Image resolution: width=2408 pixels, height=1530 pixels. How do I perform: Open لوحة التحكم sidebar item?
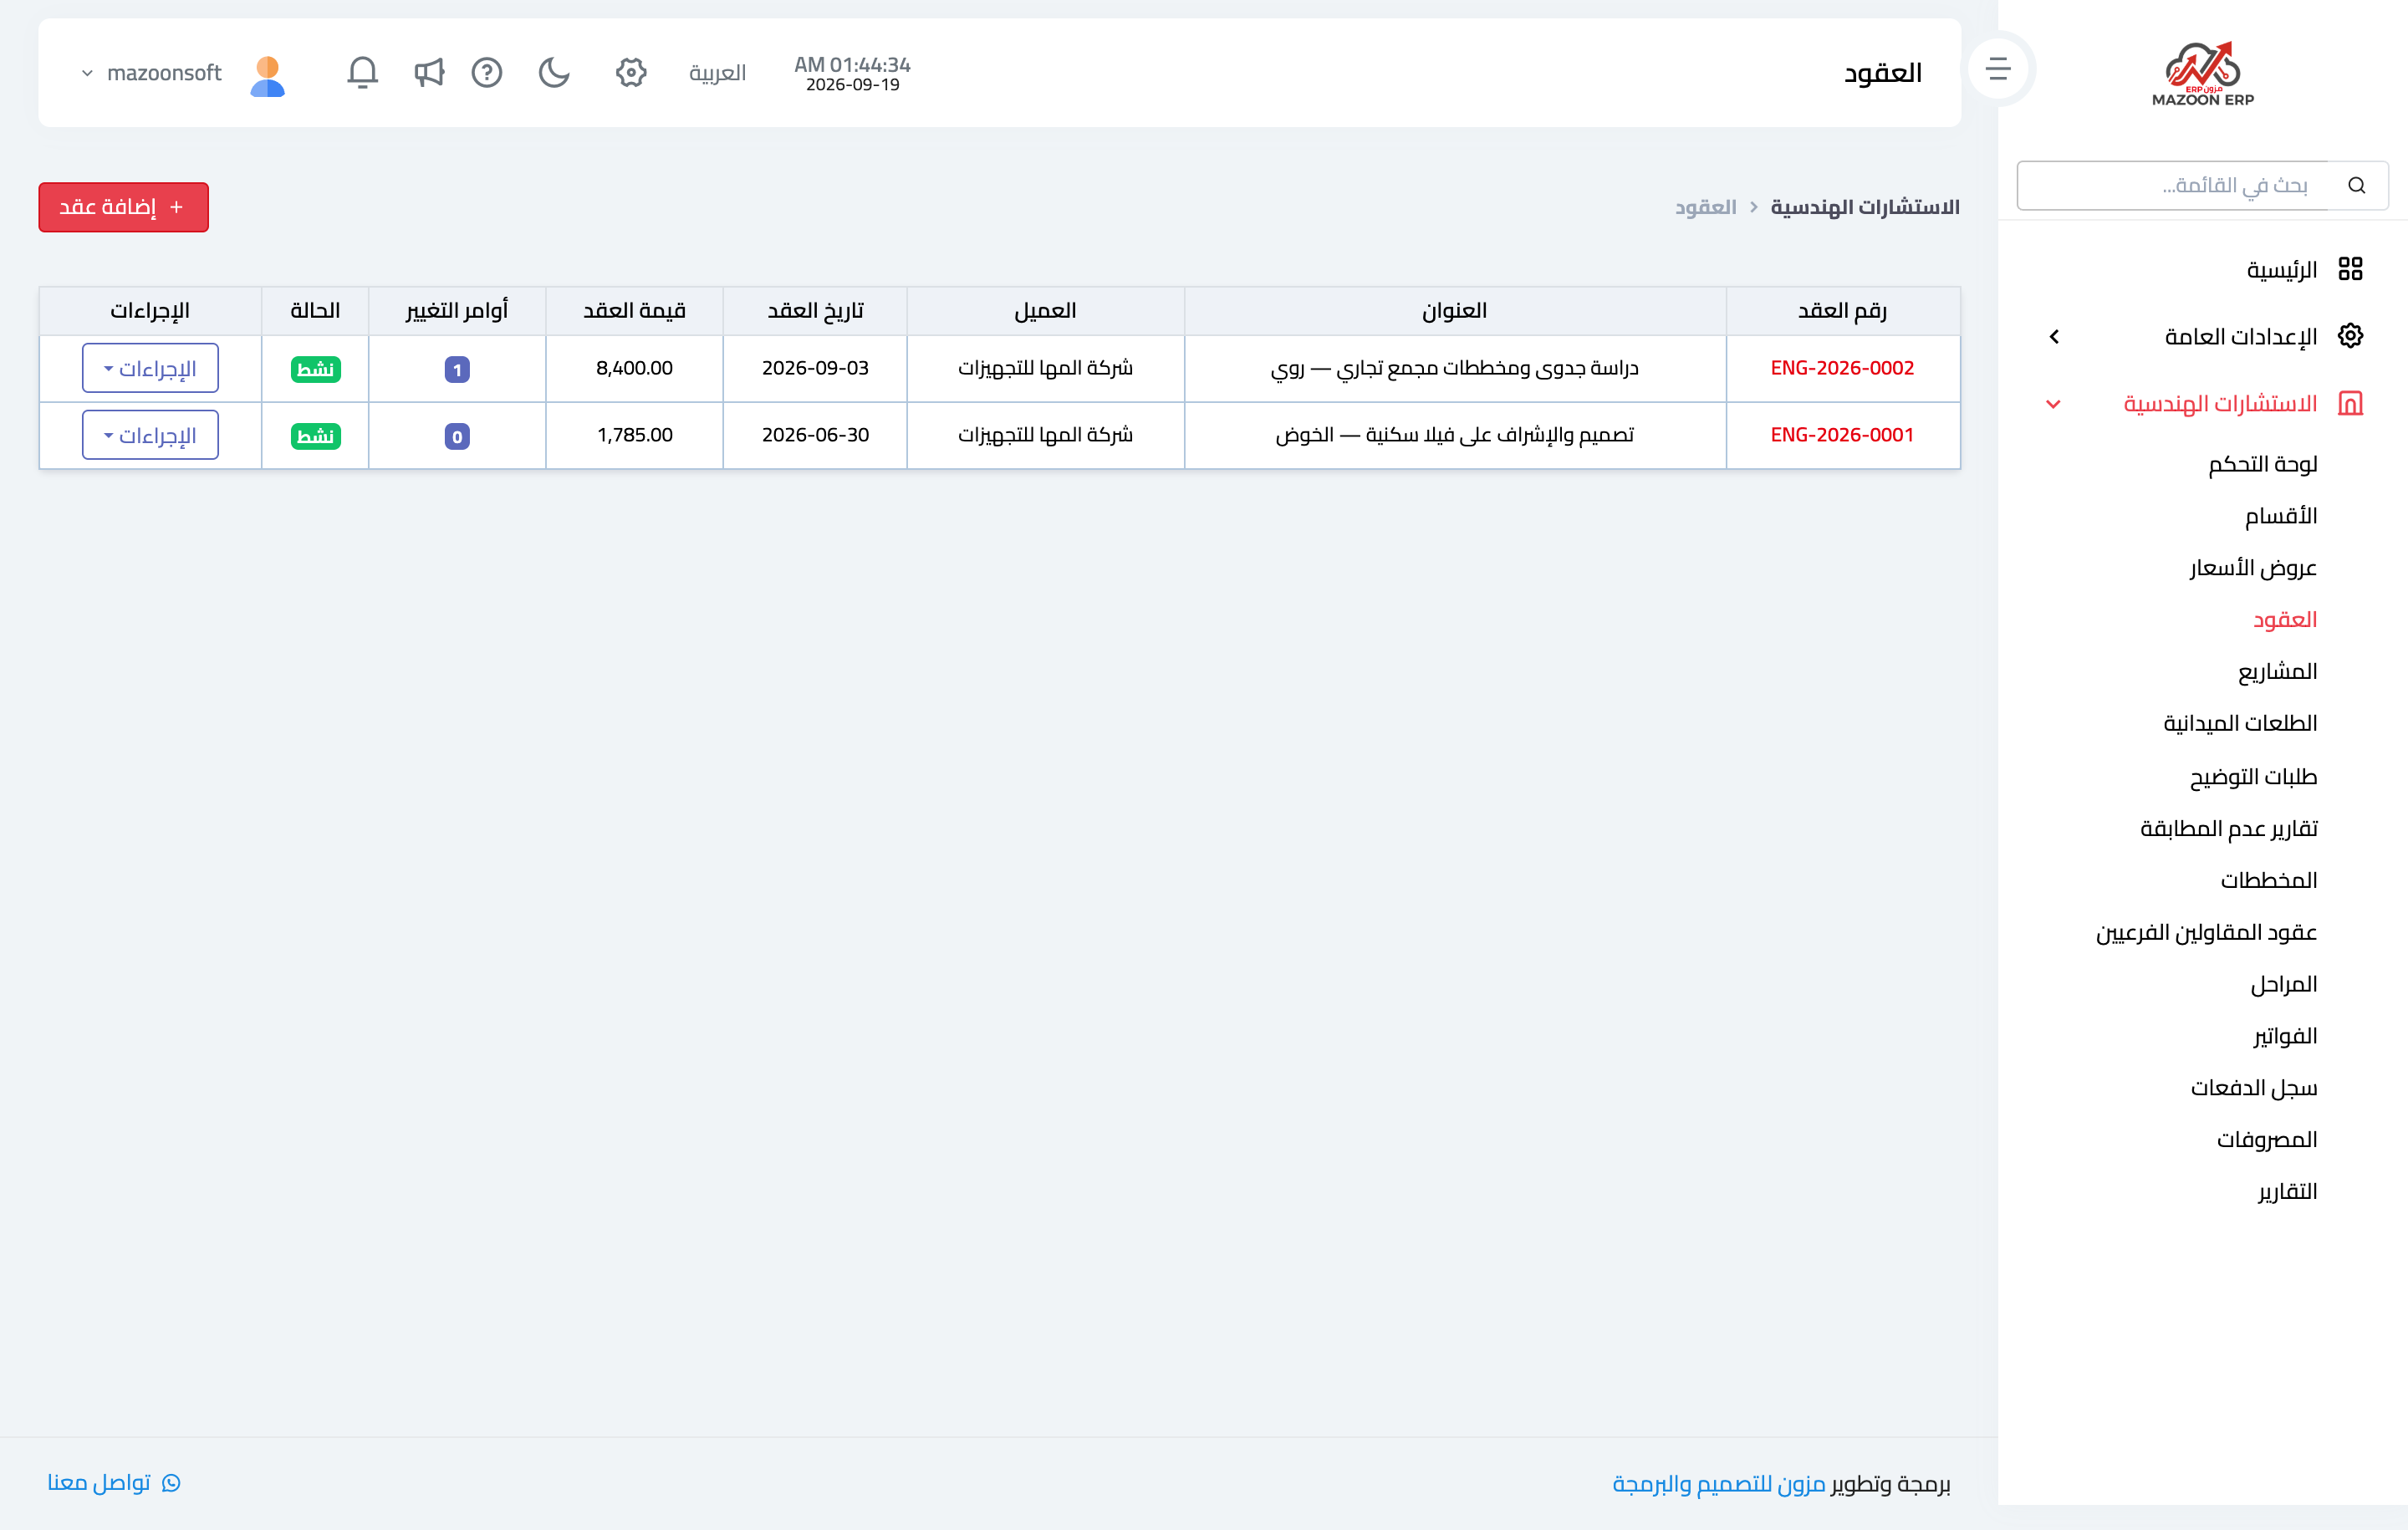(x=2262, y=464)
